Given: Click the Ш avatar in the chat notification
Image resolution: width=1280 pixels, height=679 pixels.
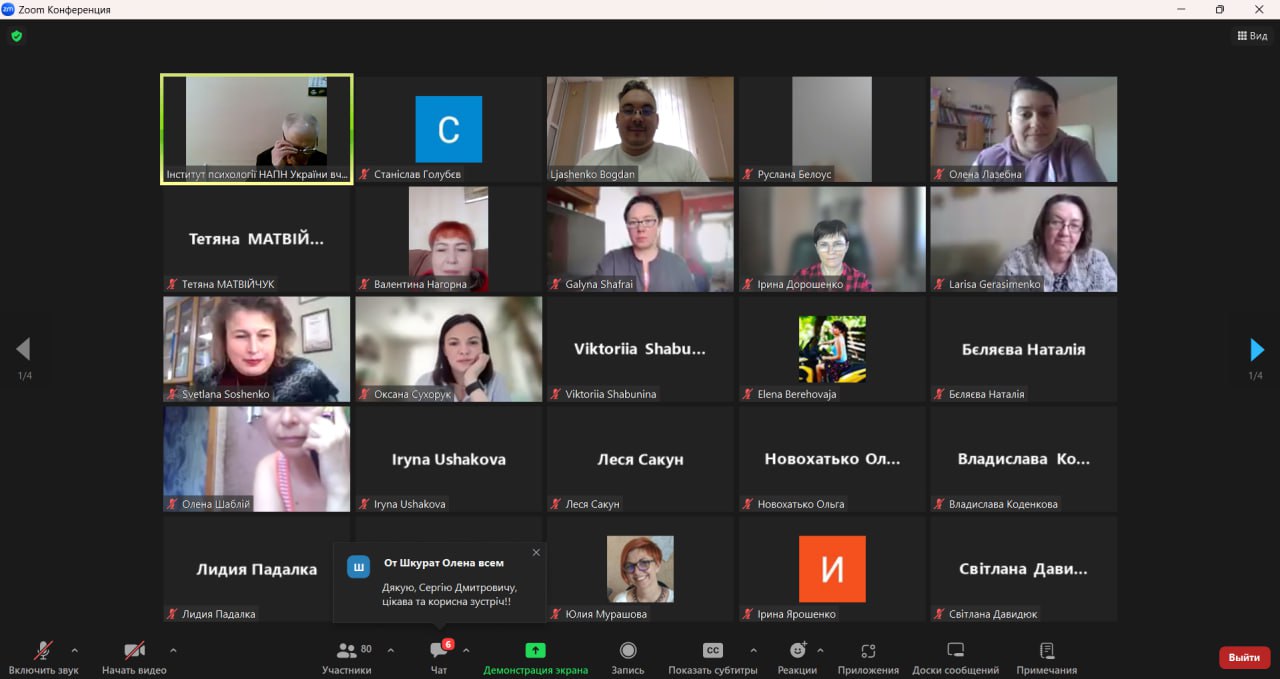Looking at the screenshot, I should [358, 567].
